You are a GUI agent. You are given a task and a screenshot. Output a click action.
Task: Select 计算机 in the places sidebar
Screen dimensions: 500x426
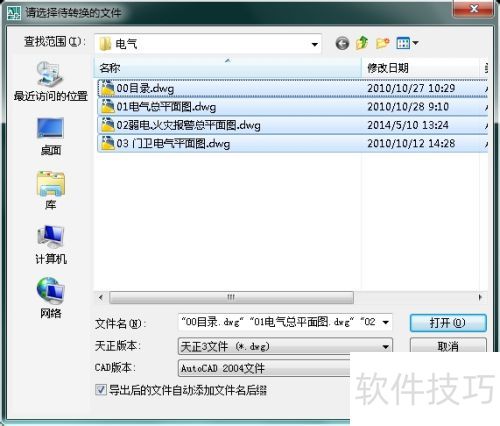pos(51,245)
